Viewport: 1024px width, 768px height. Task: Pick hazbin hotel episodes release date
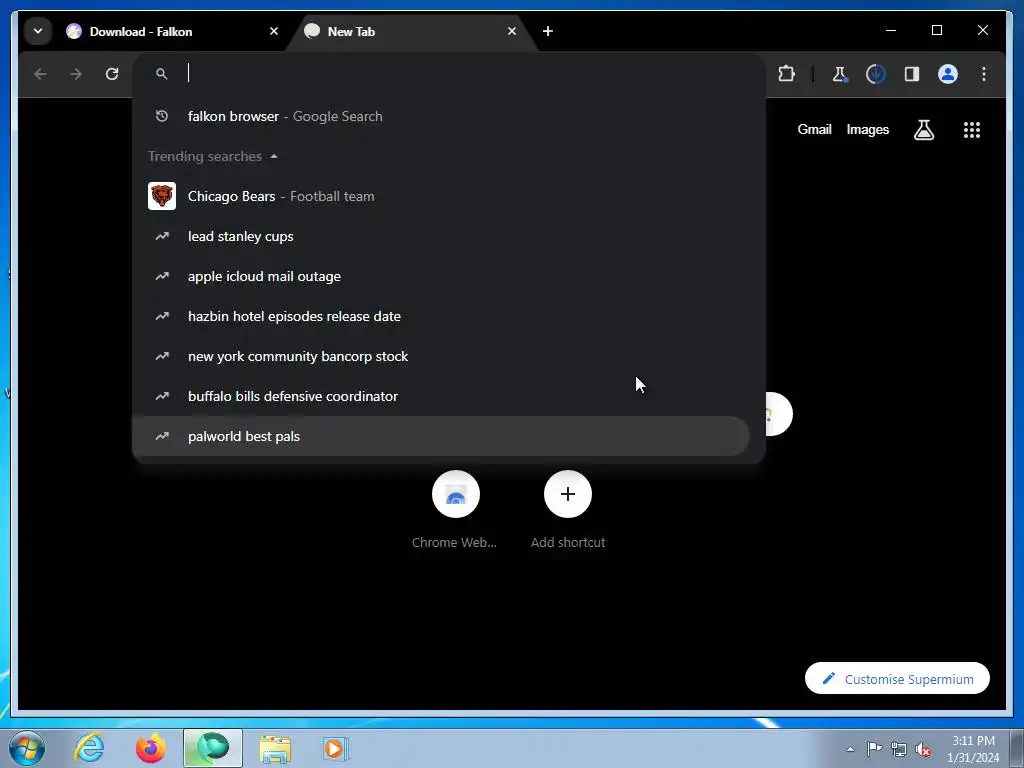click(x=441, y=316)
